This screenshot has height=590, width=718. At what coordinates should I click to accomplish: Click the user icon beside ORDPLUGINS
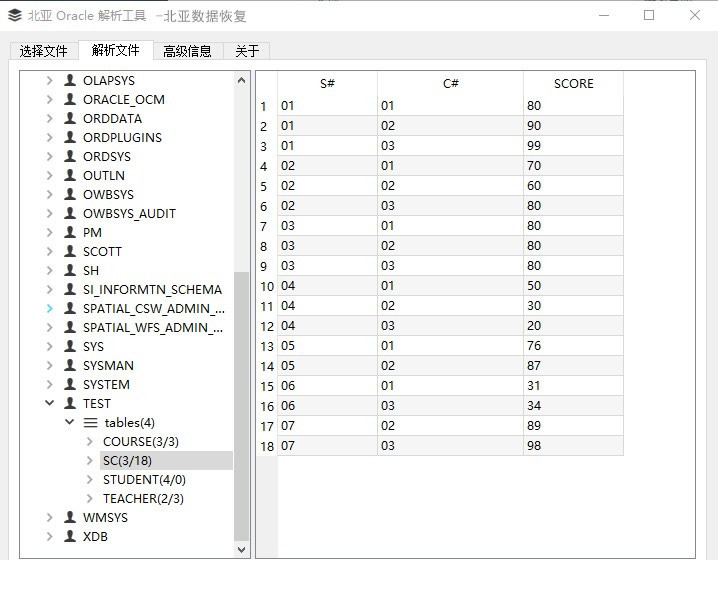click(x=70, y=137)
